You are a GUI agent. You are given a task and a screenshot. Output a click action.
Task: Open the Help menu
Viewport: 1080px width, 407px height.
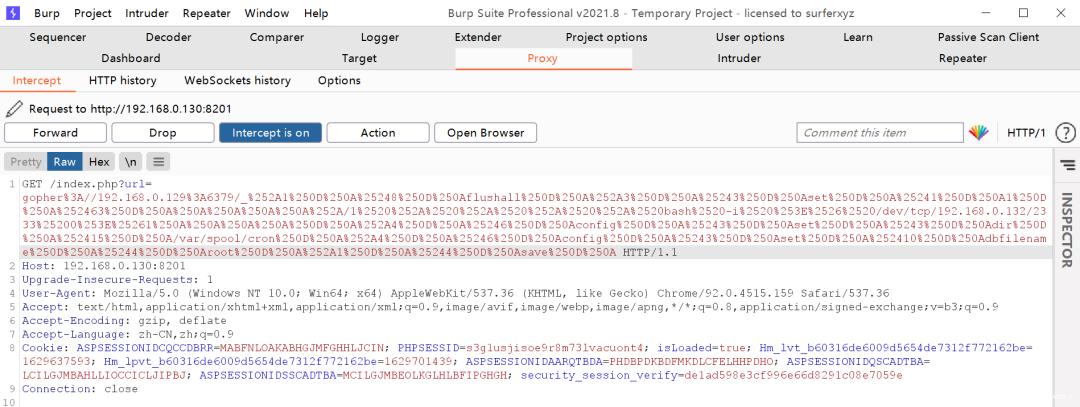(x=316, y=13)
